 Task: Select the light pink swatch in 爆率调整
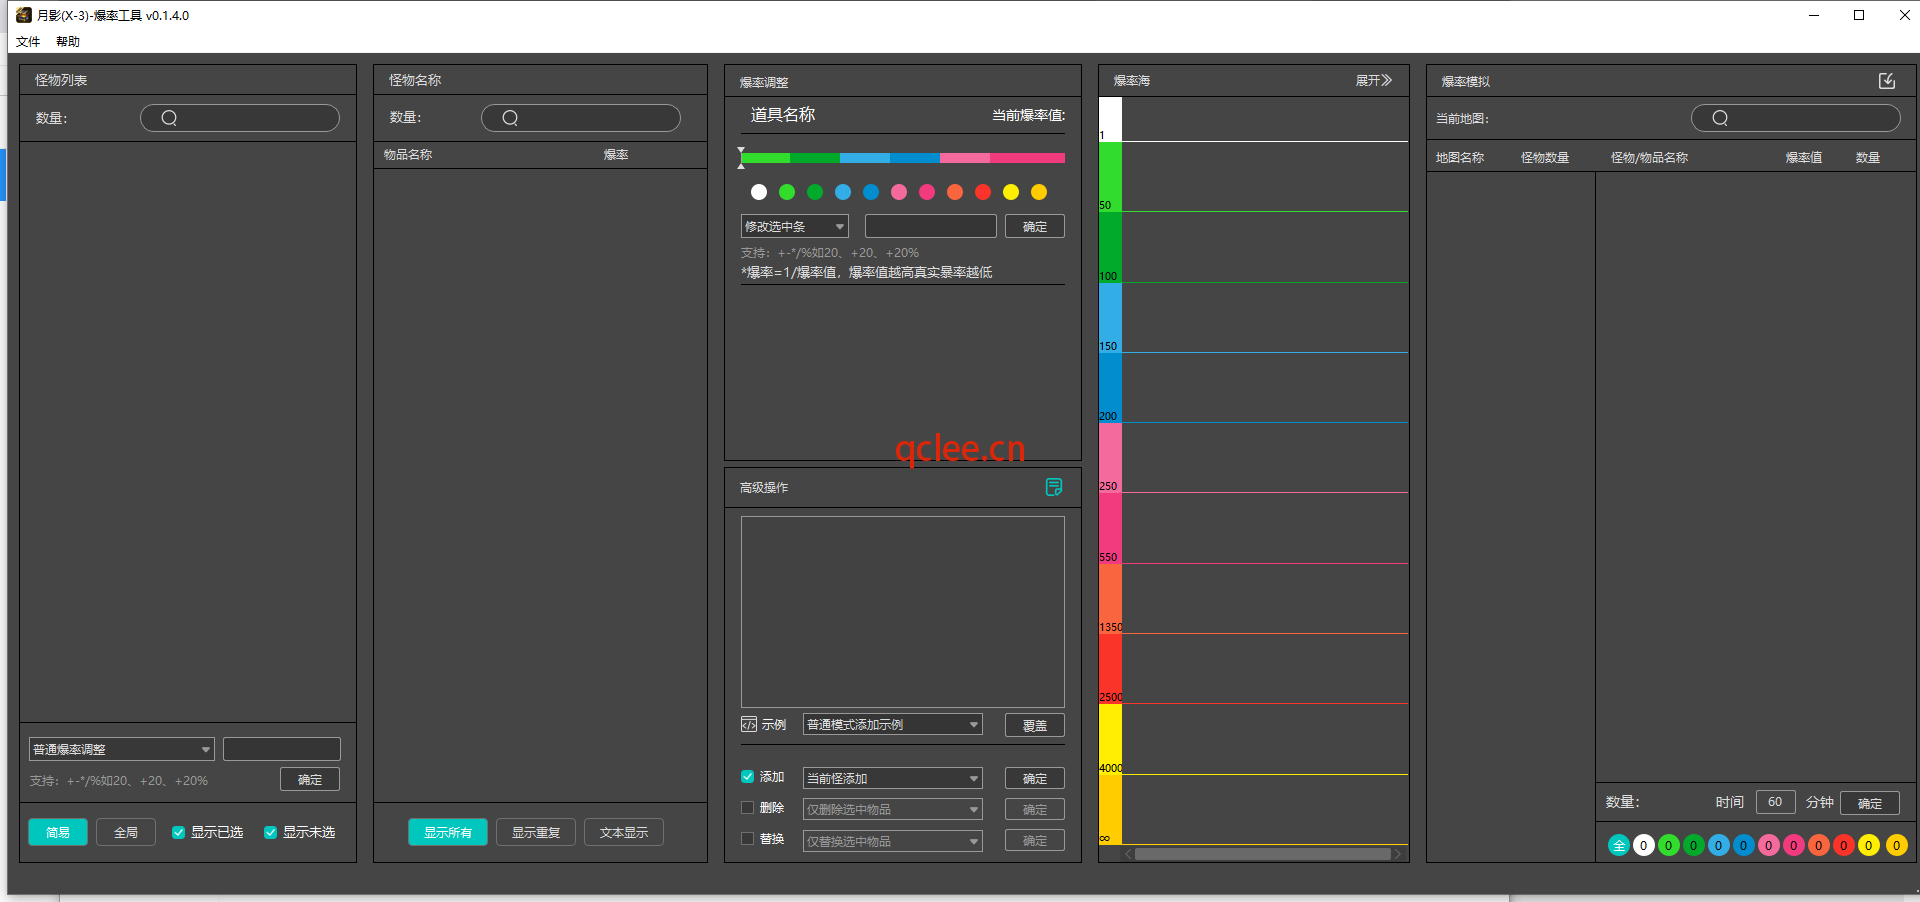[x=899, y=192]
